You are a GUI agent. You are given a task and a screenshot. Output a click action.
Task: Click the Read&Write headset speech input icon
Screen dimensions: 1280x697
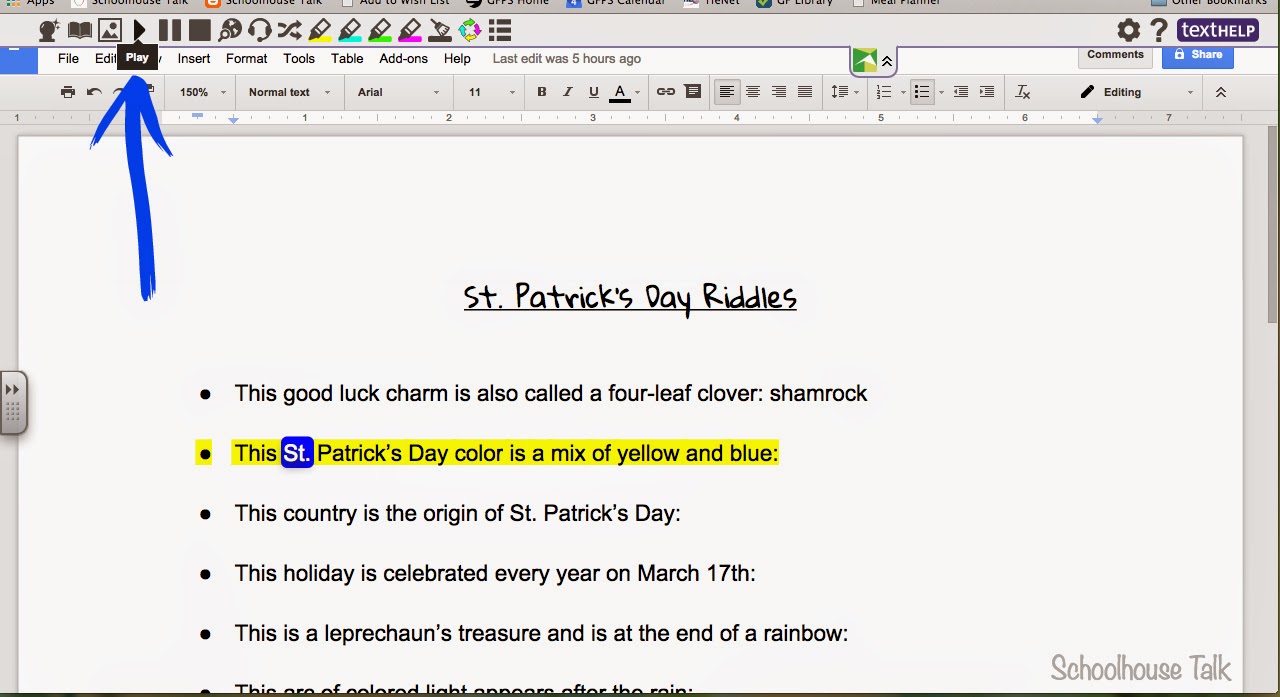[x=260, y=30]
